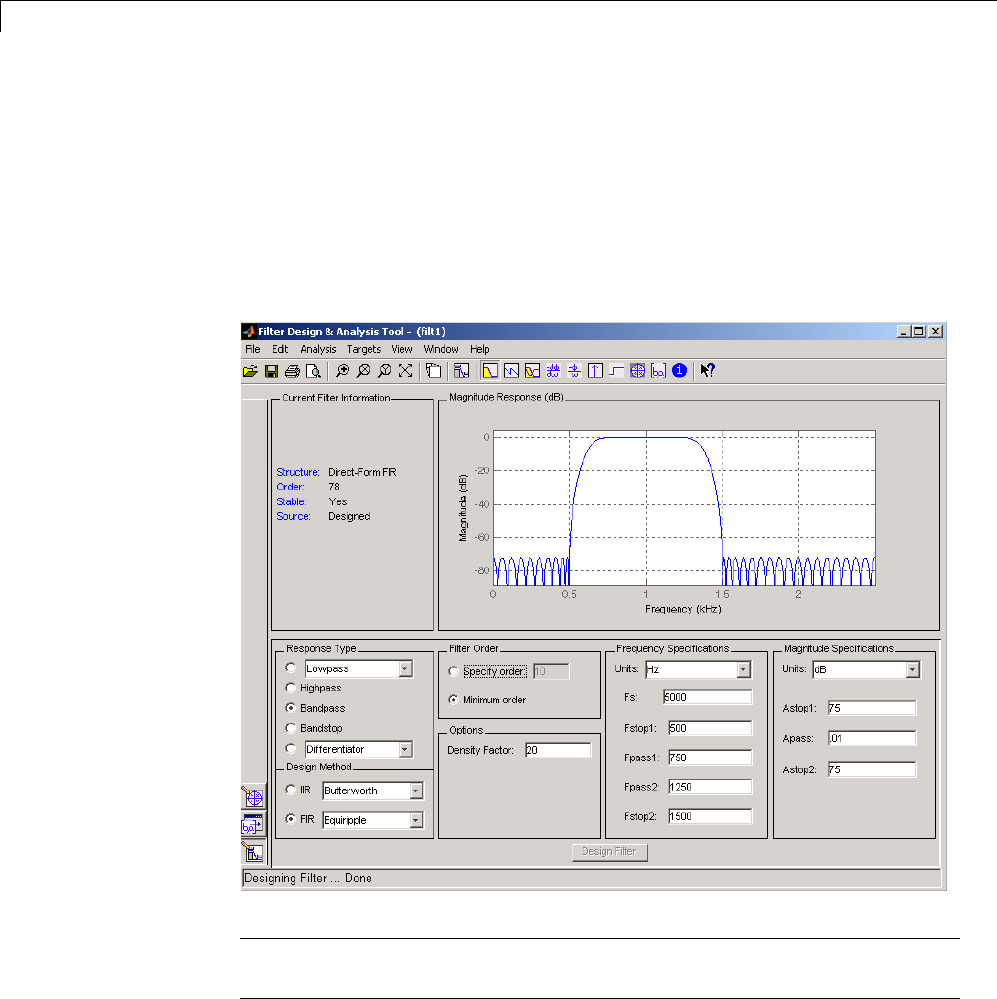Screen dimensions: 997x999
Task: Click the Order label in filter information
Action: point(290,487)
